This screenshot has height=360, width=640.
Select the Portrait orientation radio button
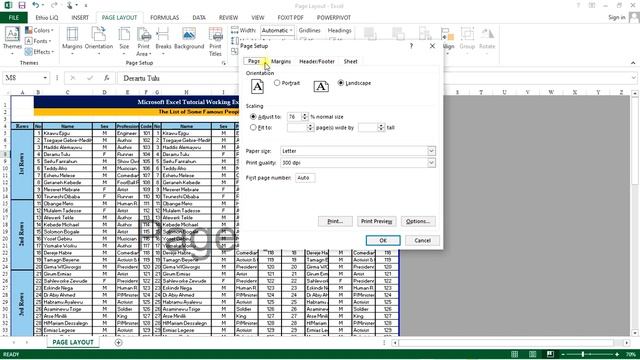click(x=277, y=83)
